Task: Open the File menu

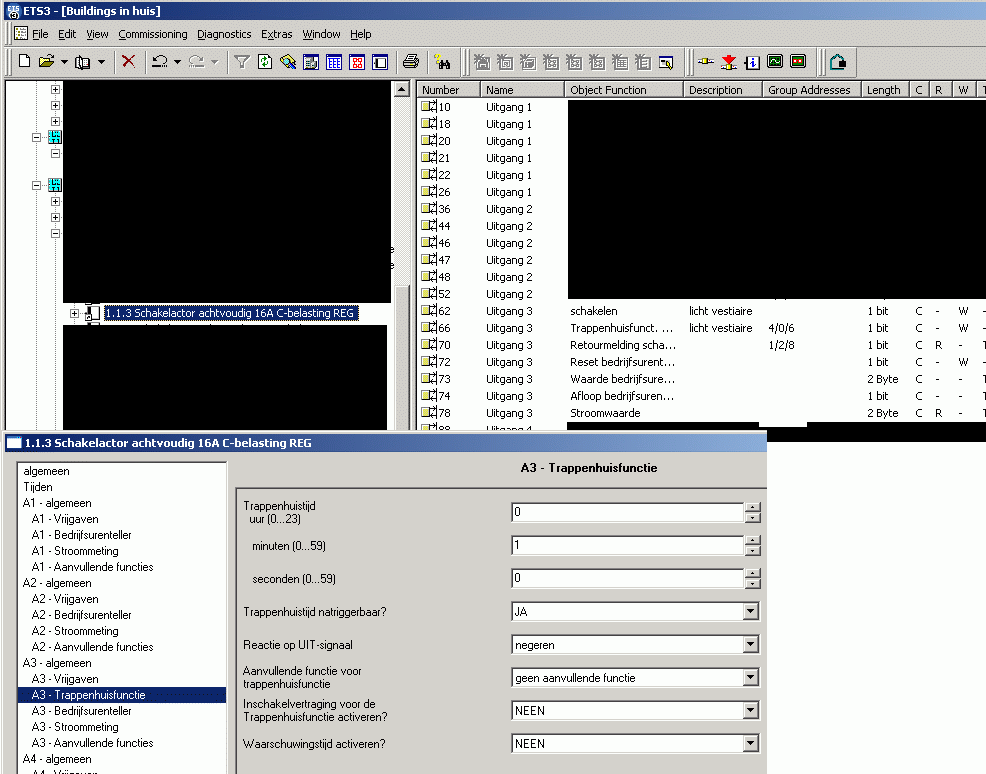Action: click(40, 34)
